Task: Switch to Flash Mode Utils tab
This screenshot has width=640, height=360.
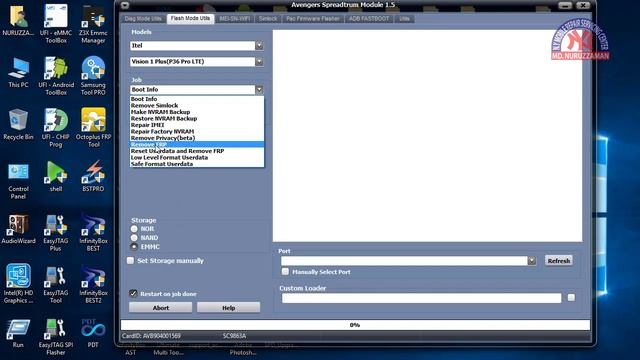Action: pos(190,18)
